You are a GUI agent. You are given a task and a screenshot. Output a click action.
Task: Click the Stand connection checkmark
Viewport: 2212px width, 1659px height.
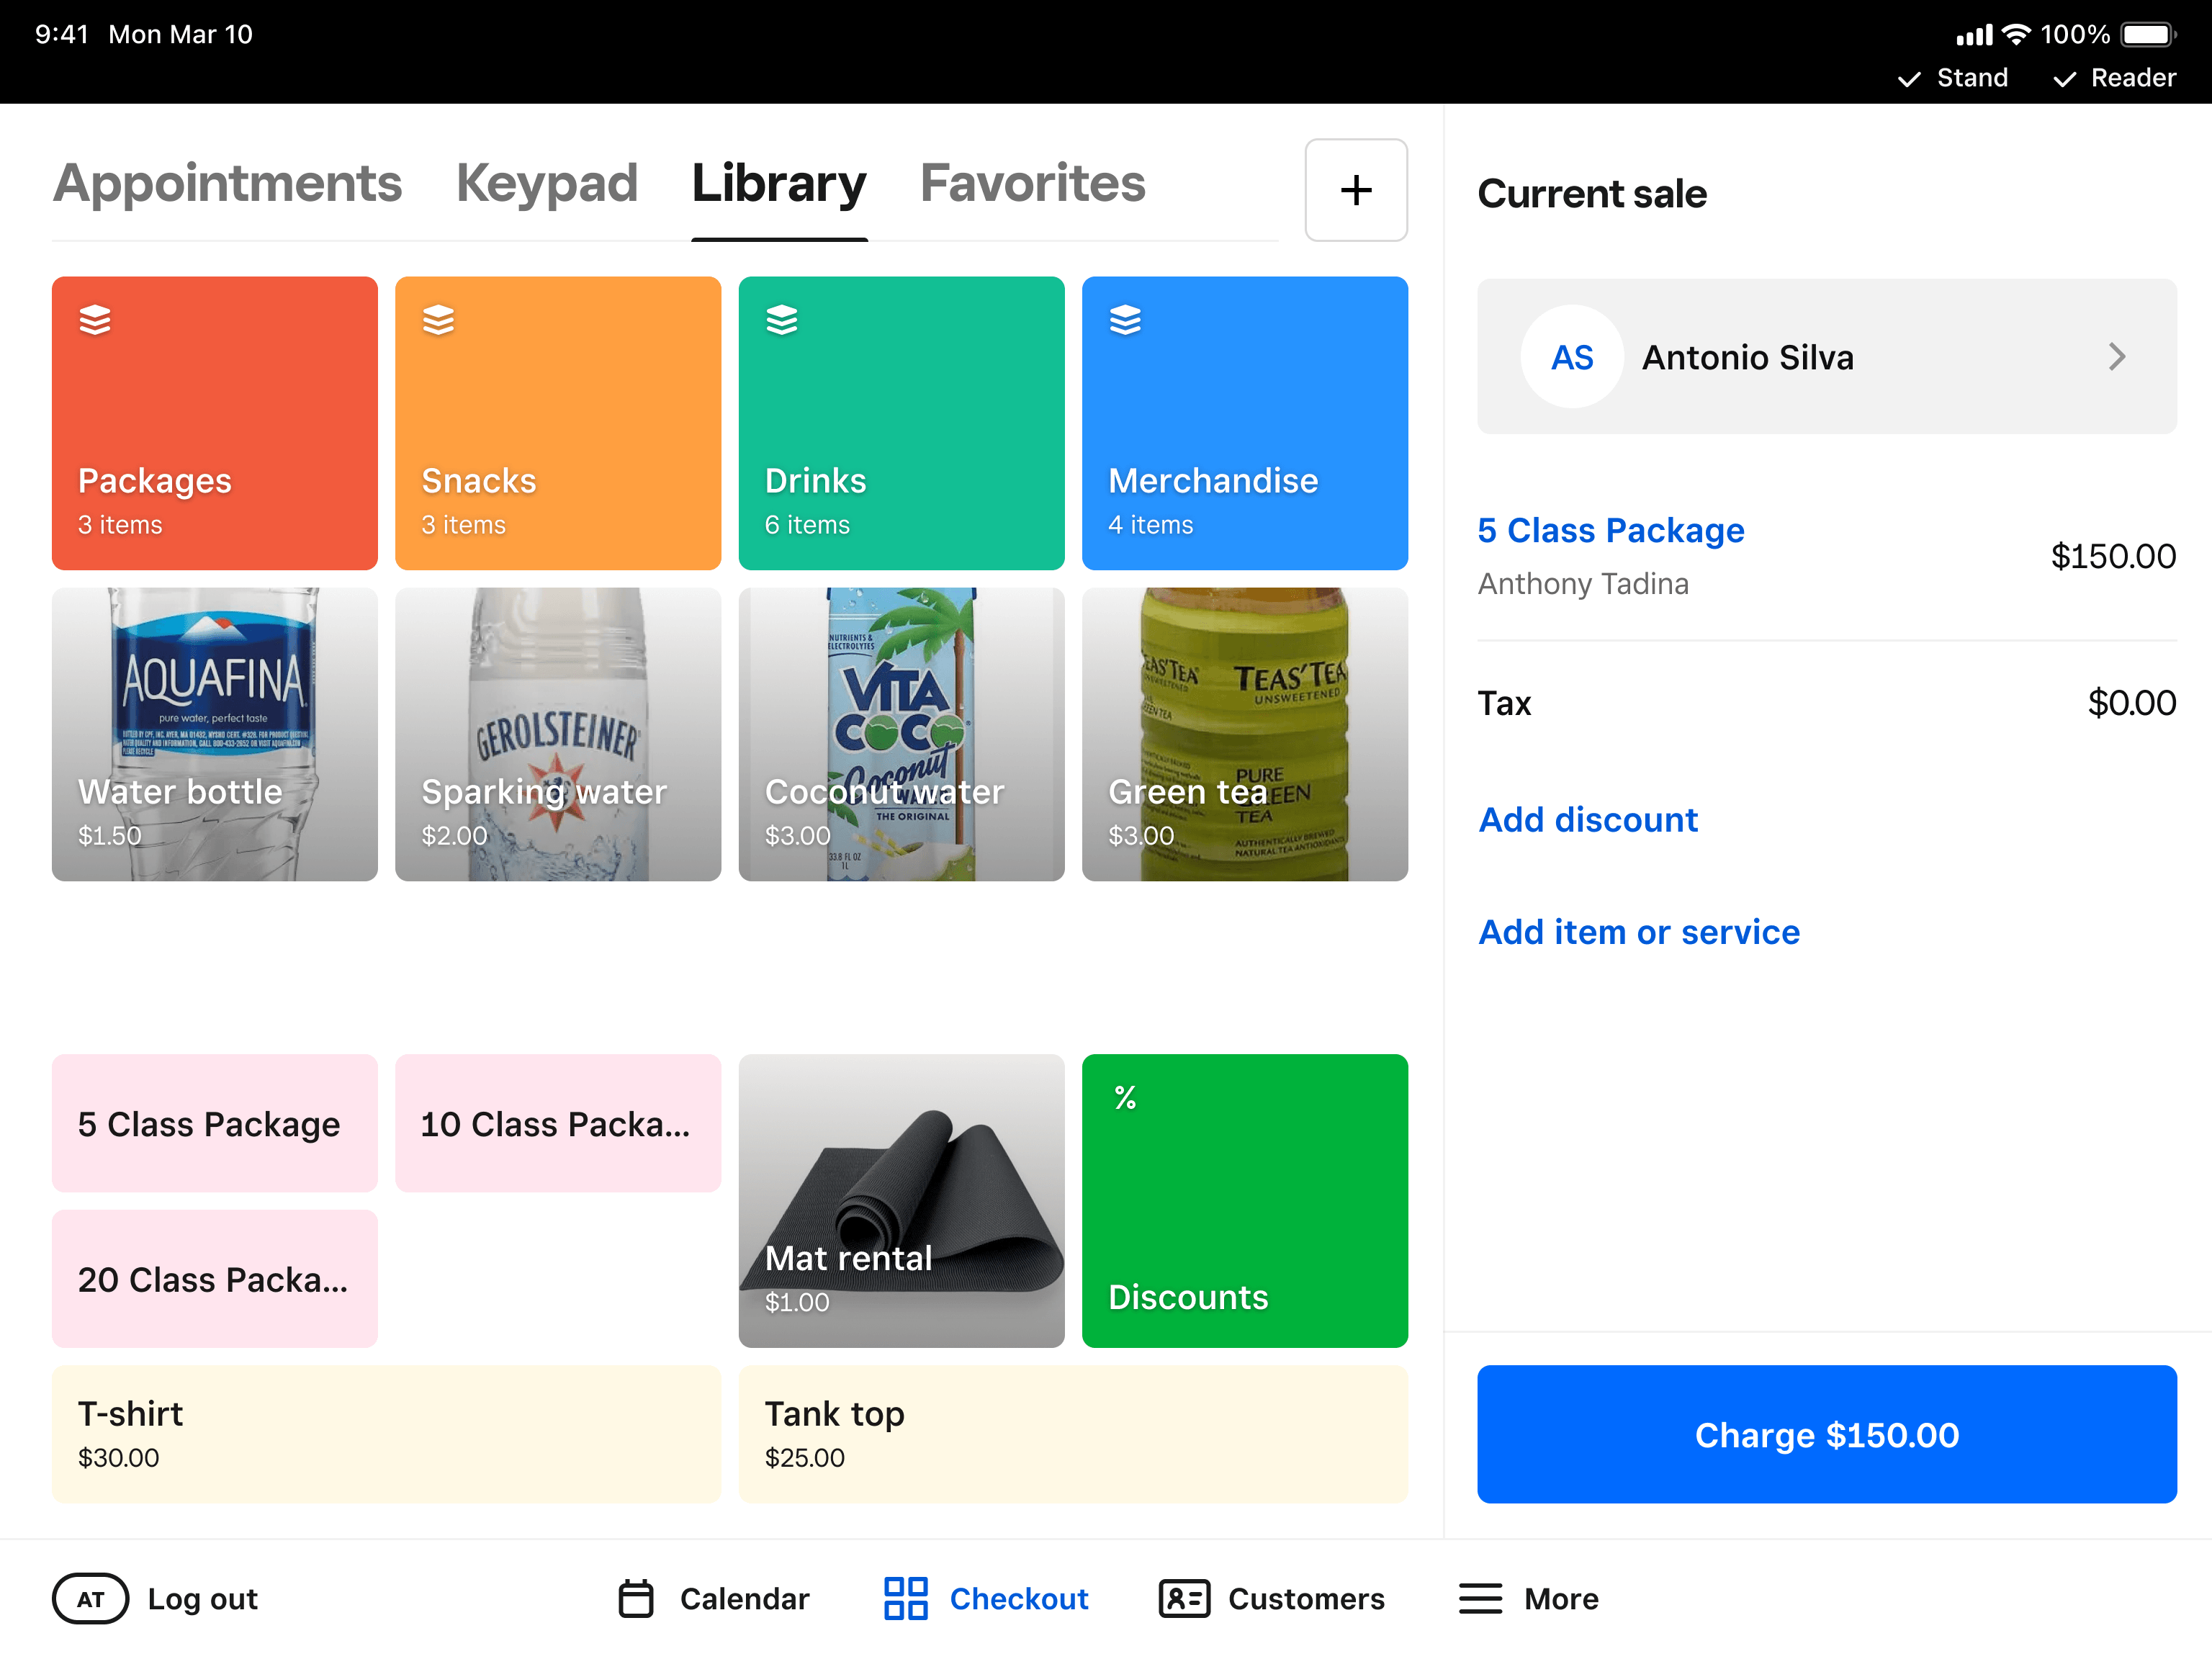pyautogui.click(x=1909, y=79)
